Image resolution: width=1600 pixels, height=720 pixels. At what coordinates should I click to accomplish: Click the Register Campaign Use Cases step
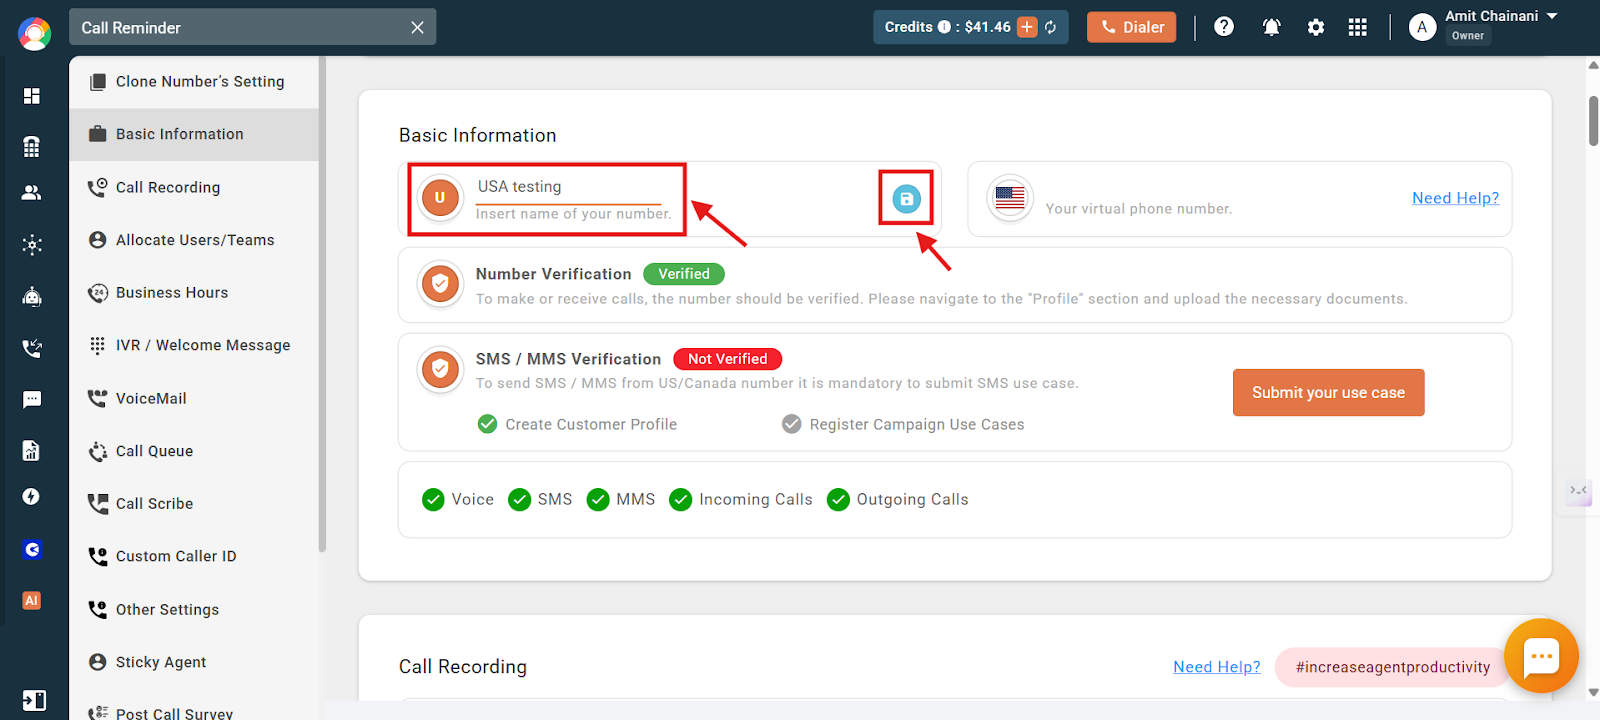[x=903, y=424]
